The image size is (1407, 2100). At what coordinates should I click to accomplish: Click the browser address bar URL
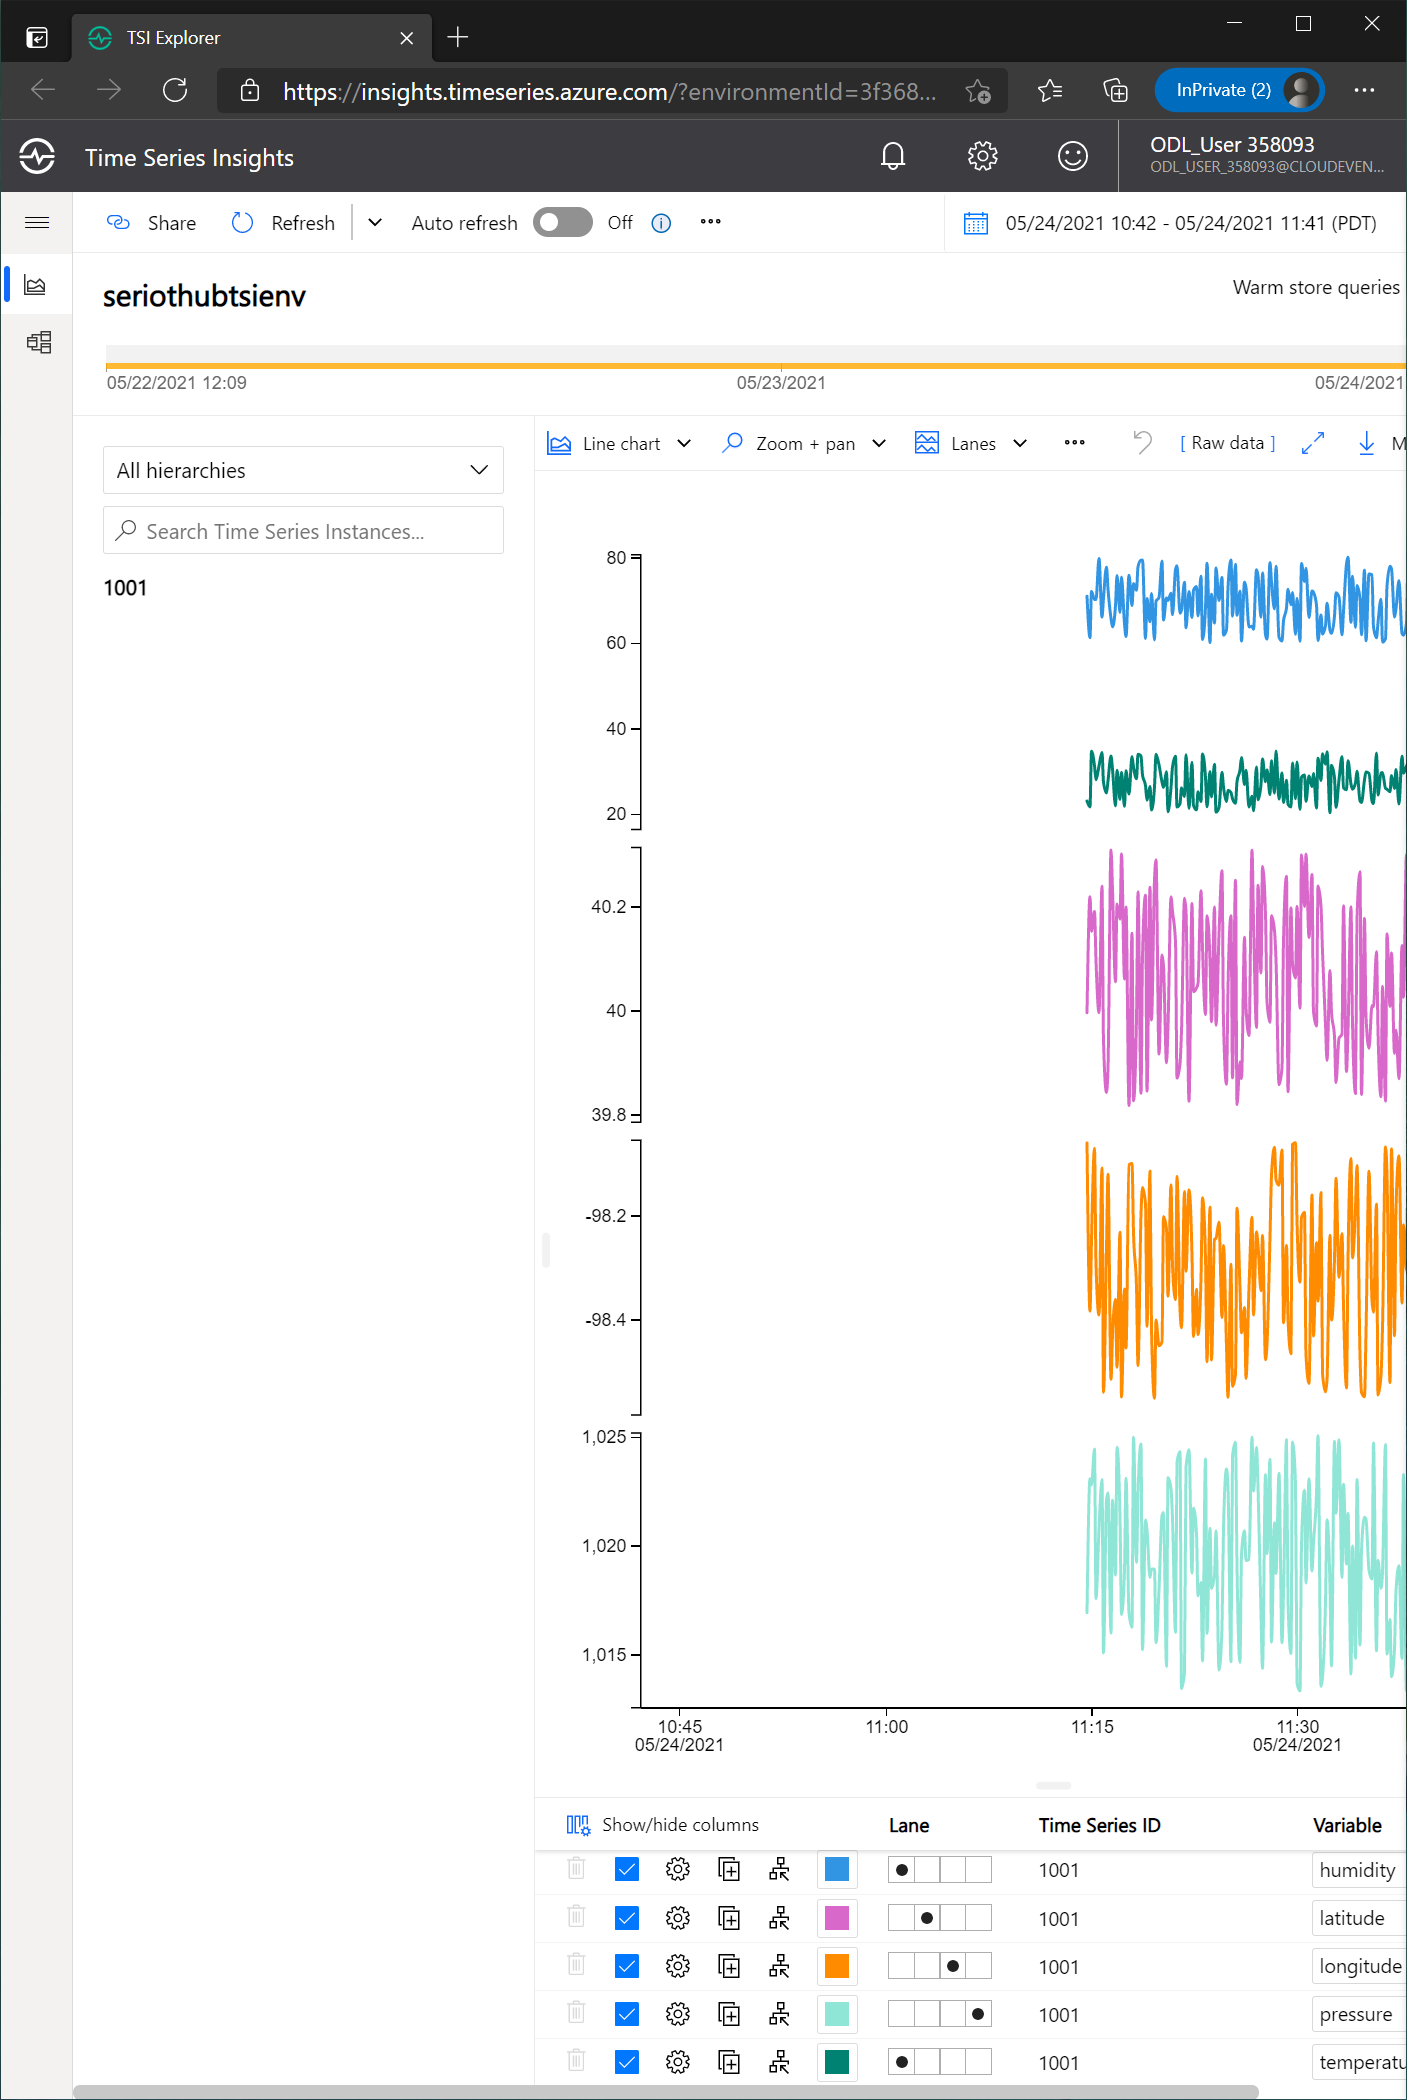tap(610, 92)
